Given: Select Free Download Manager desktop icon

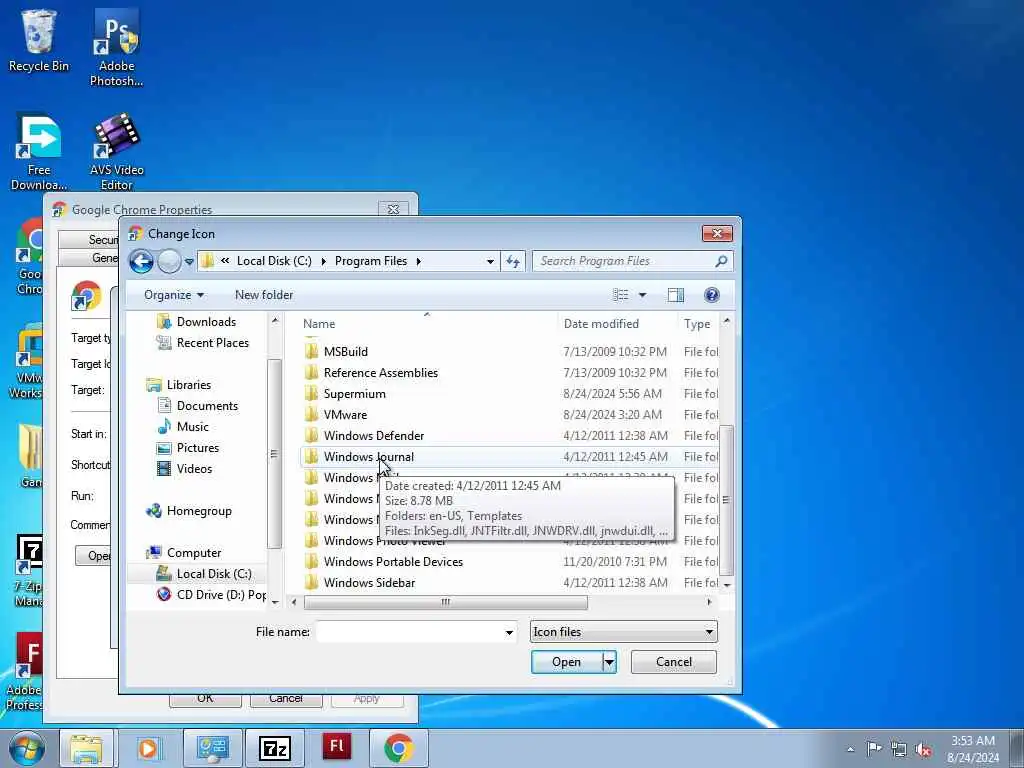Looking at the screenshot, I should 39,152.
